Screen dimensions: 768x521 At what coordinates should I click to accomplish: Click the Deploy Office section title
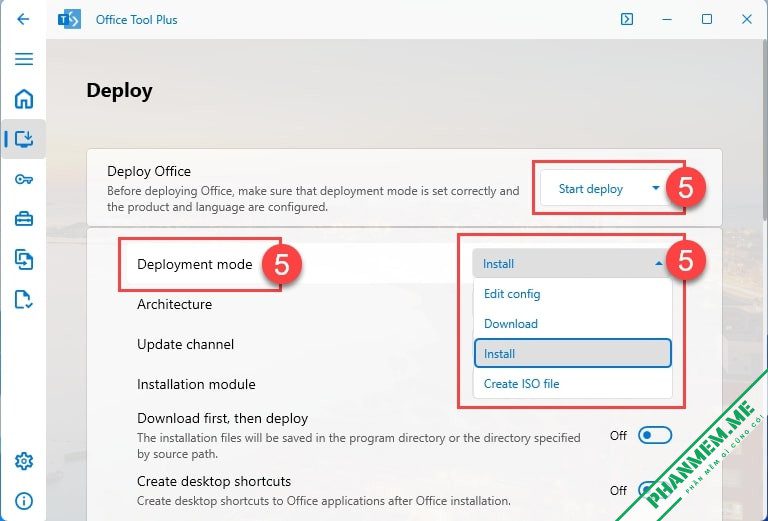coord(149,171)
